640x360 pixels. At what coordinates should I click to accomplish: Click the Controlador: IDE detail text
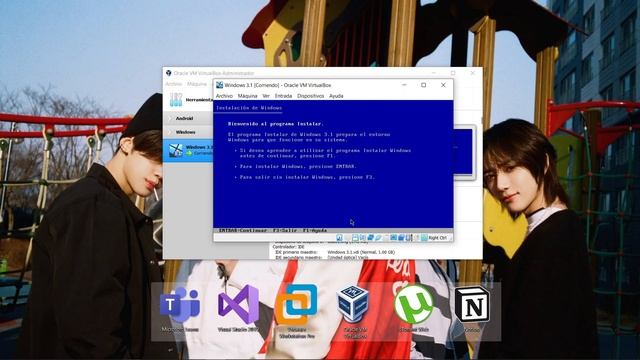(x=289, y=247)
